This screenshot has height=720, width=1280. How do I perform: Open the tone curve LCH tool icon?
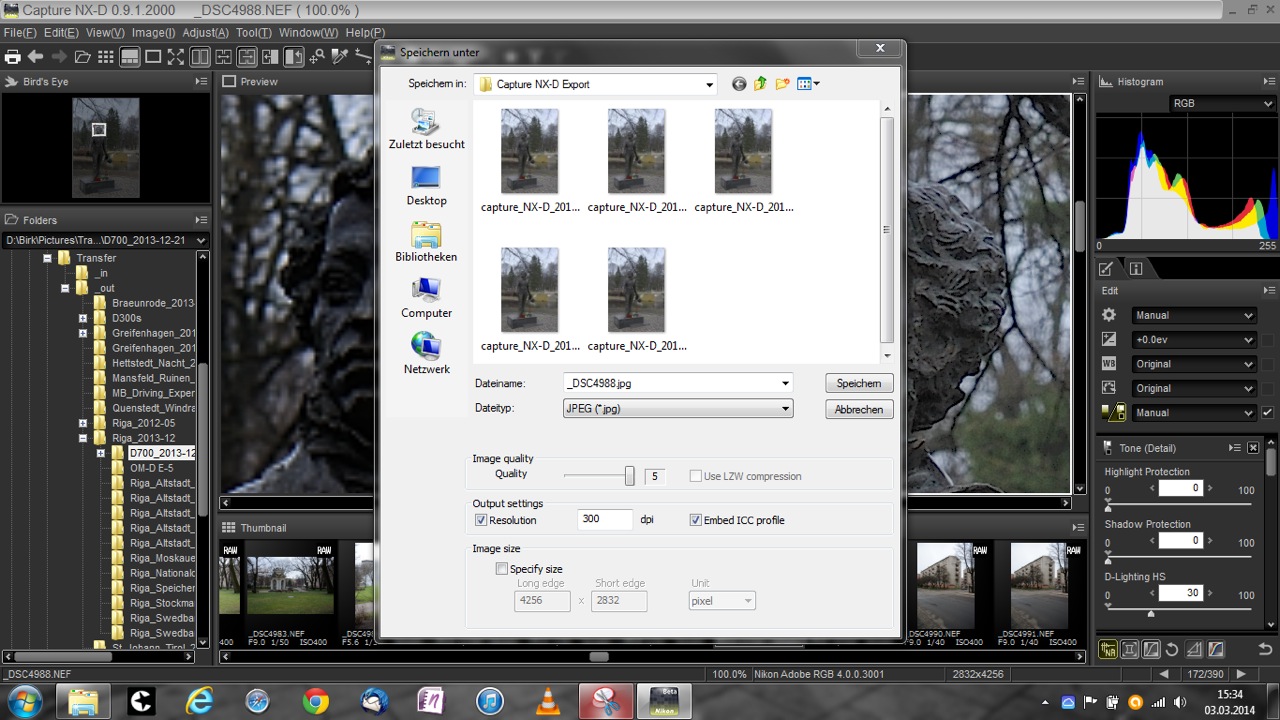[x=1151, y=649]
